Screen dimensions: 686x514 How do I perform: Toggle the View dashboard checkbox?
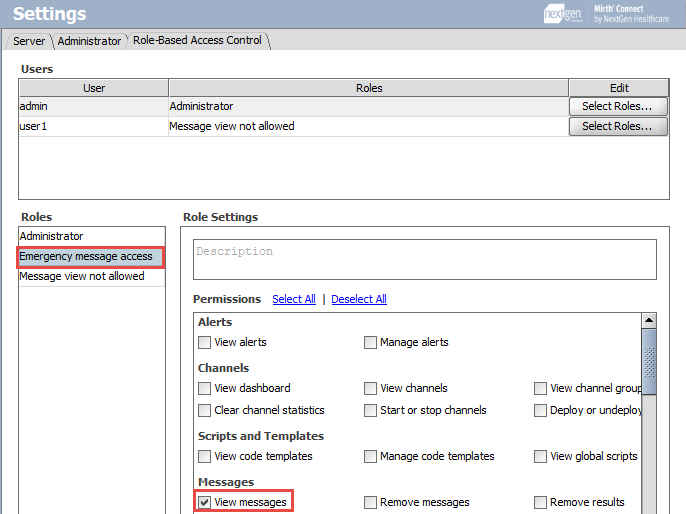(x=205, y=388)
